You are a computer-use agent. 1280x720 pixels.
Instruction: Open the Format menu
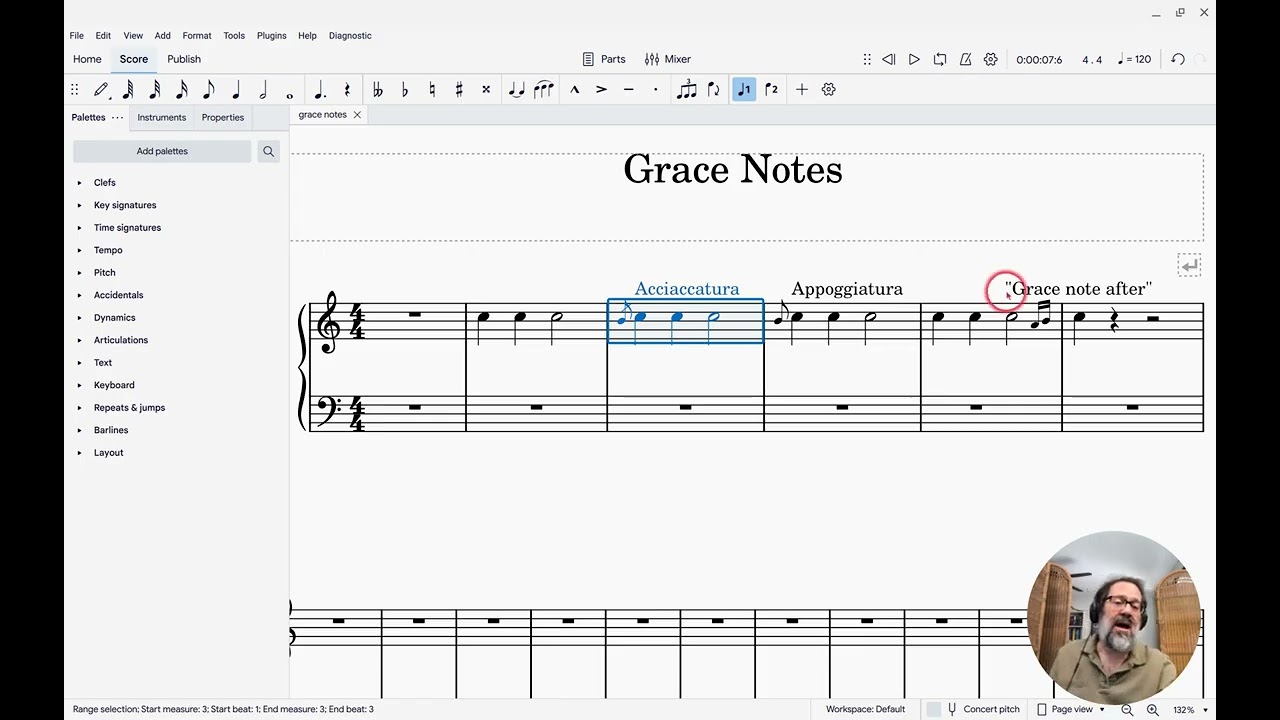click(x=197, y=36)
